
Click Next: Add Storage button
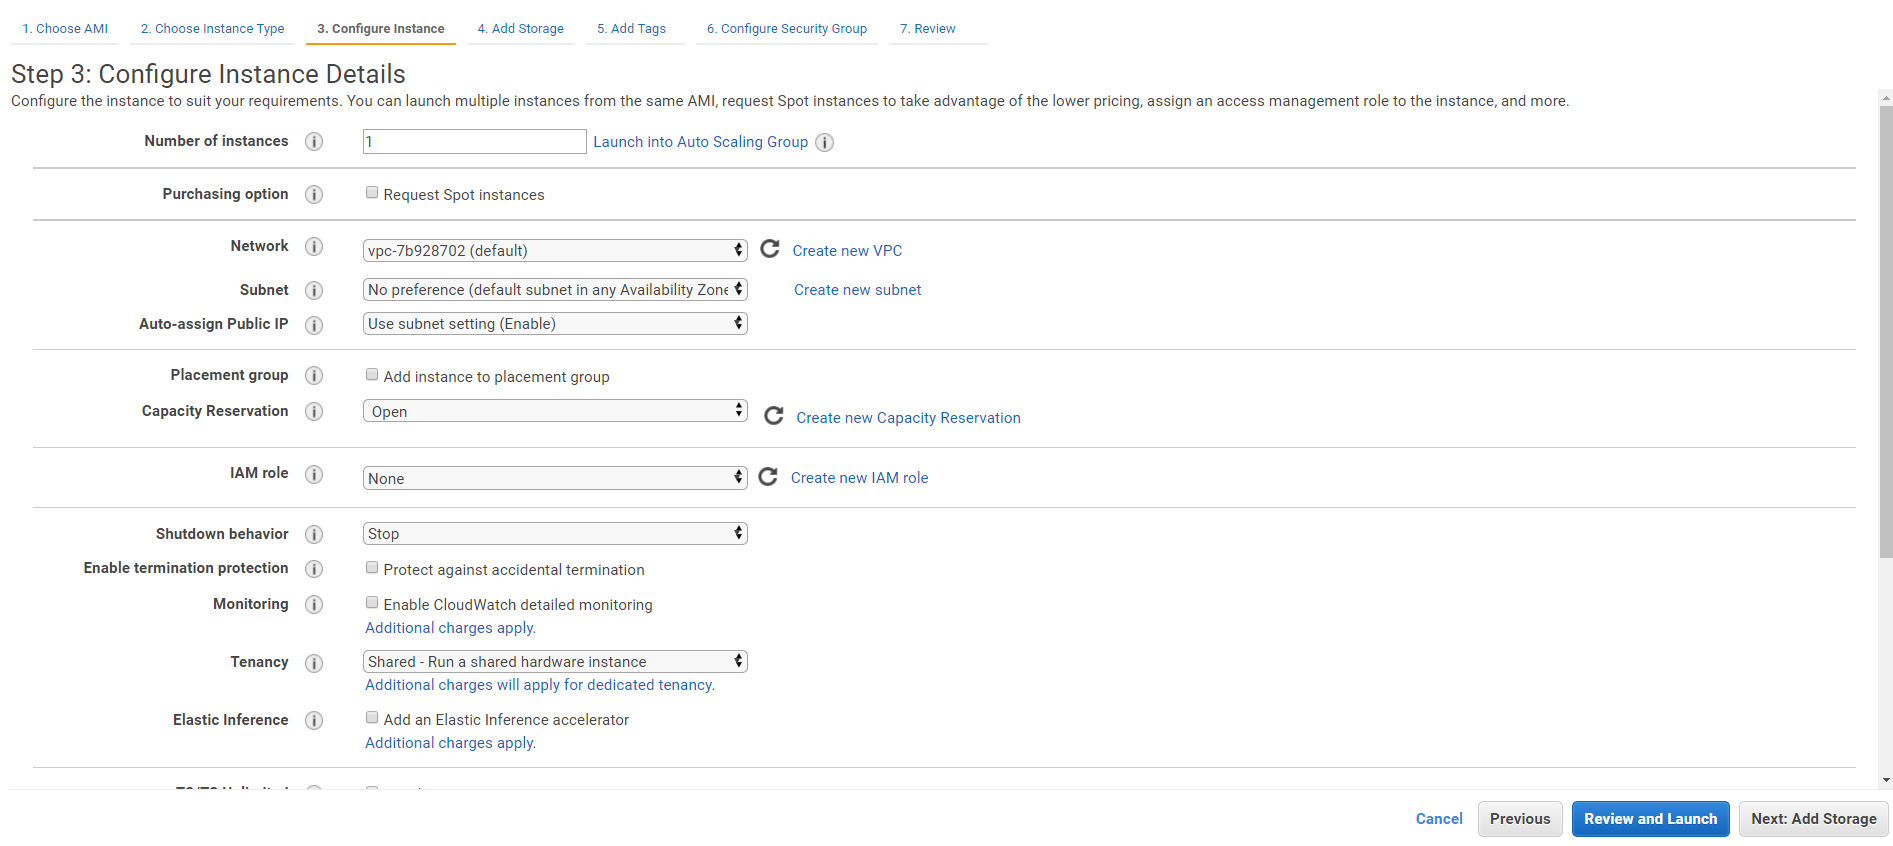[1813, 819]
